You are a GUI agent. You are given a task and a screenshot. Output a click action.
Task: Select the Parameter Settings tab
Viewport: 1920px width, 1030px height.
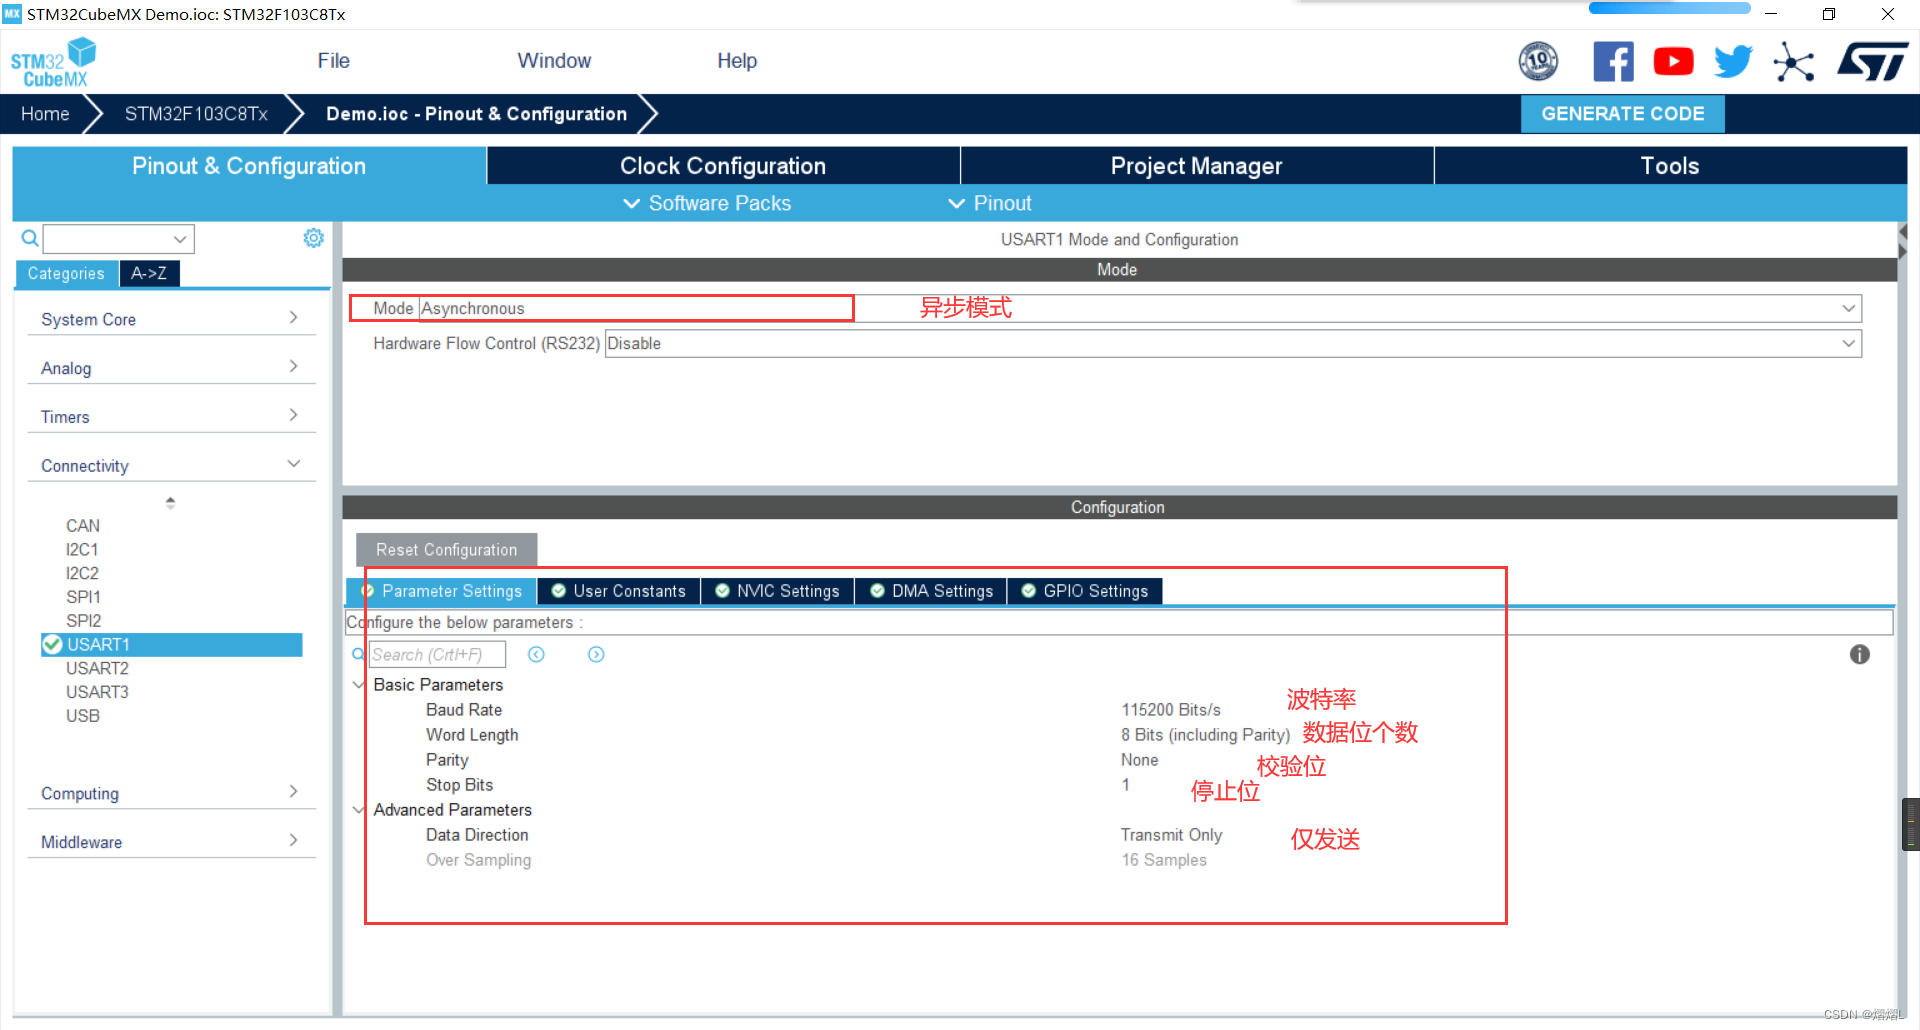pyautogui.click(x=441, y=591)
